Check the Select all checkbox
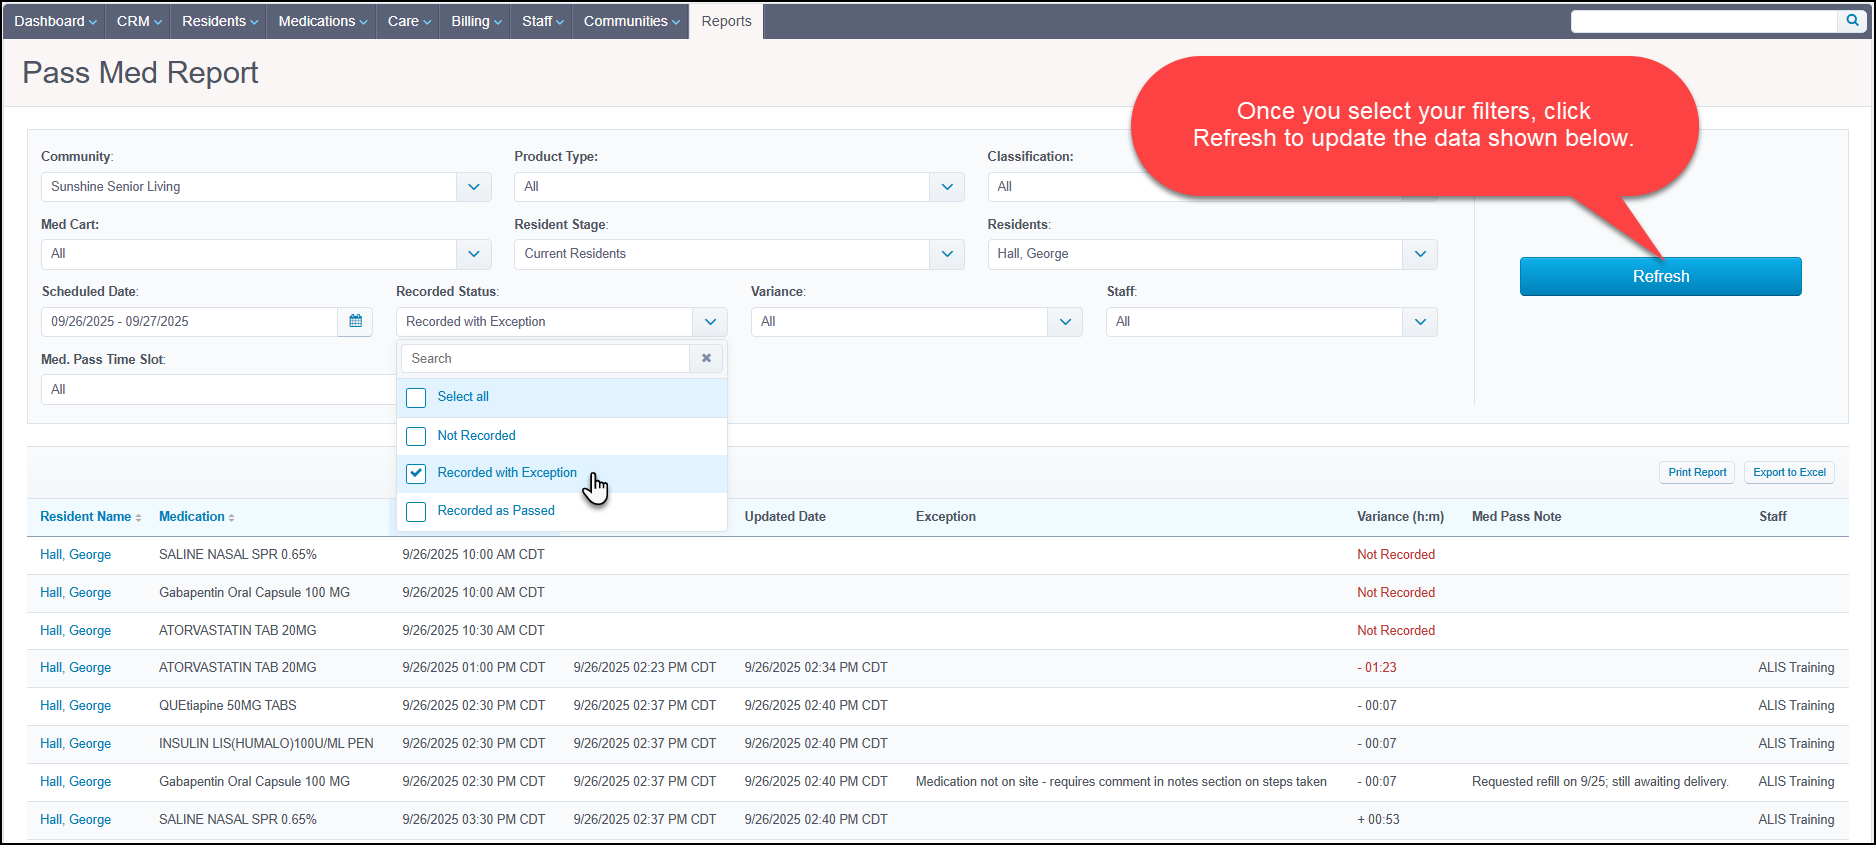Viewport: 1876px width, 845px height. click(416, 398)
